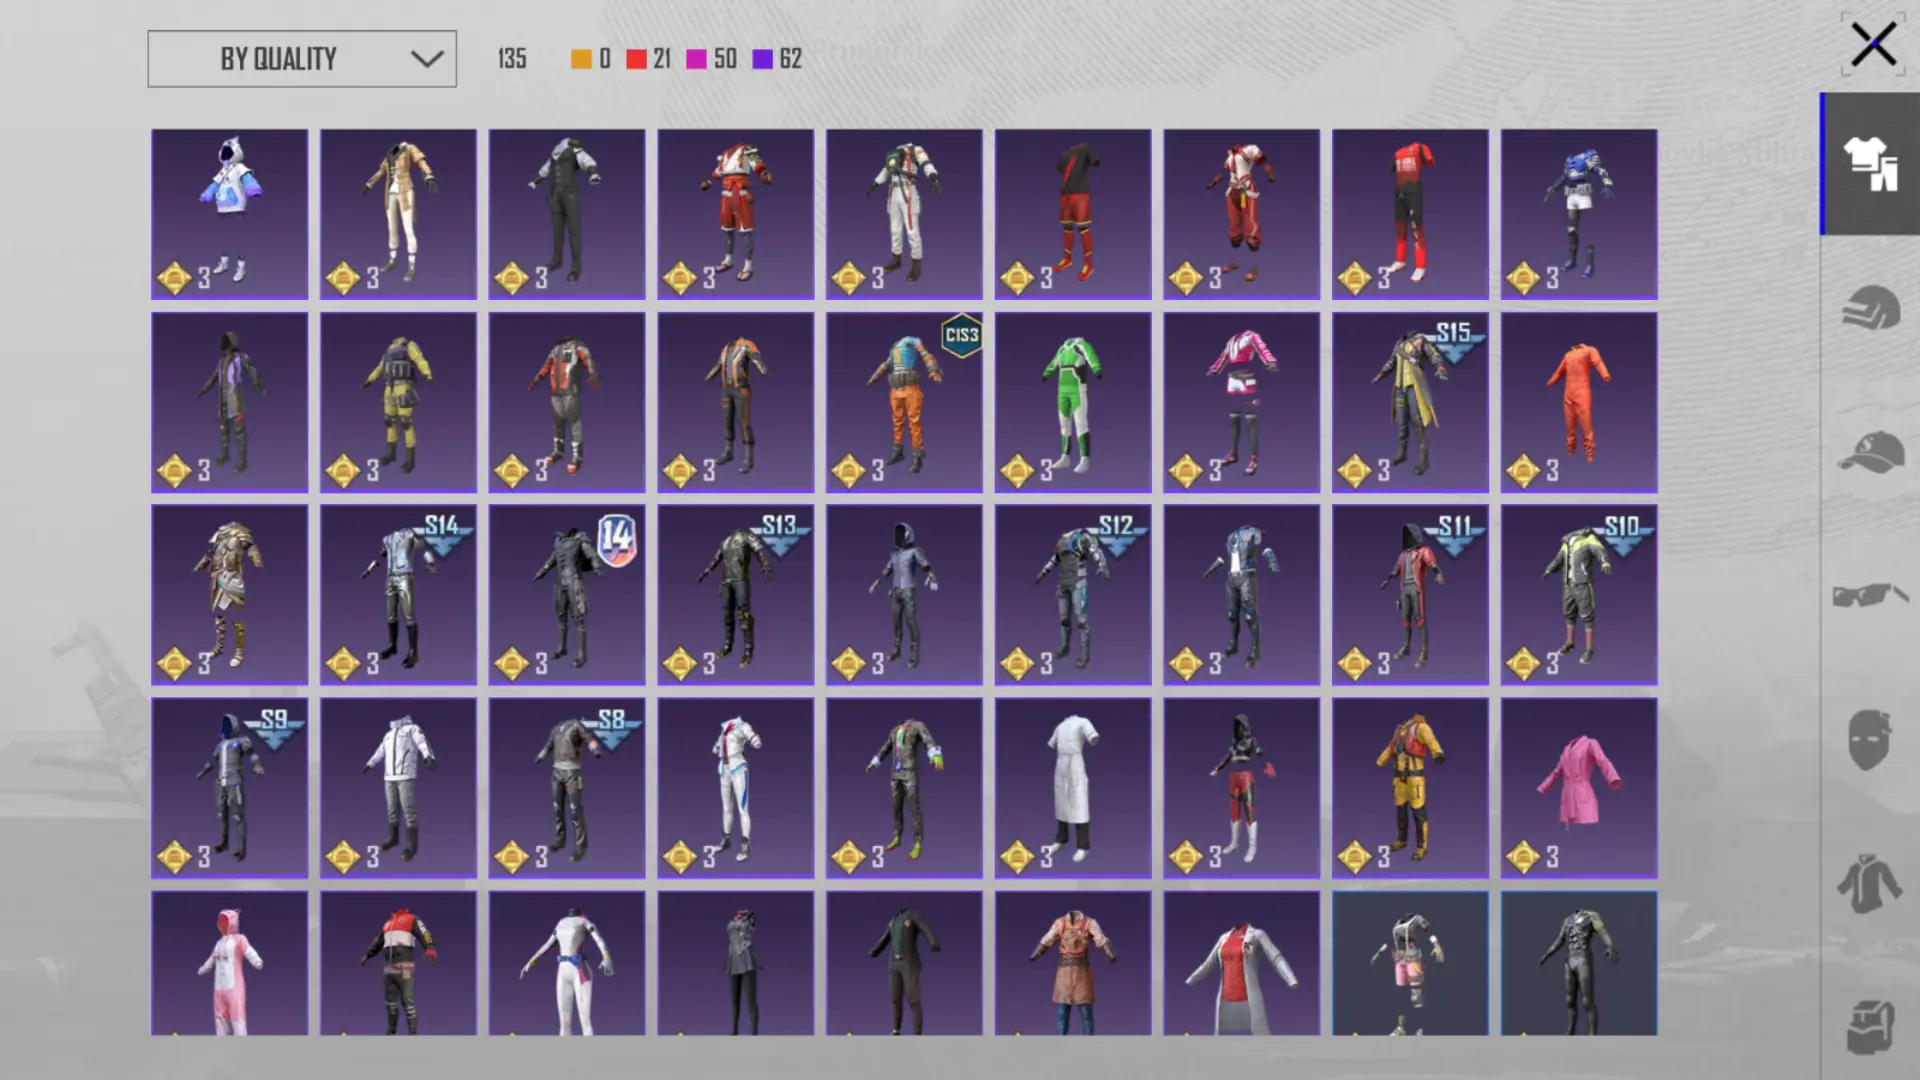The height and width of the screenshot is (1080, 1920).
Task: Click the dropdown chevron arrow
Action: pyautogui.click(x=427, y=59)
